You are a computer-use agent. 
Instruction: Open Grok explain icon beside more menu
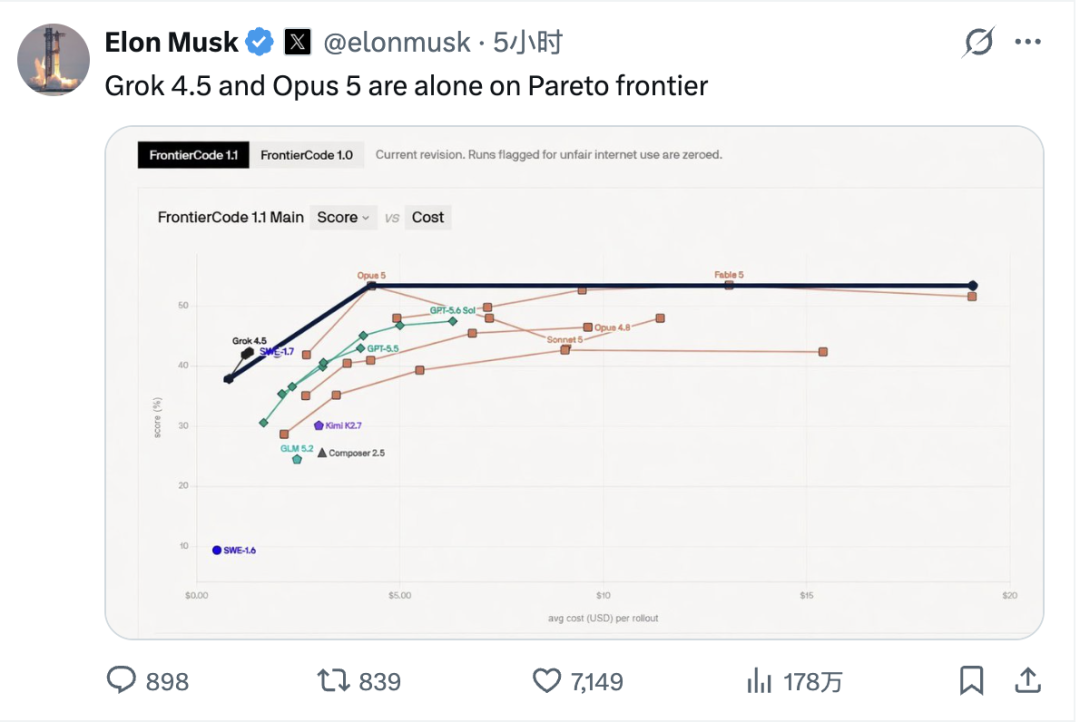979,42
